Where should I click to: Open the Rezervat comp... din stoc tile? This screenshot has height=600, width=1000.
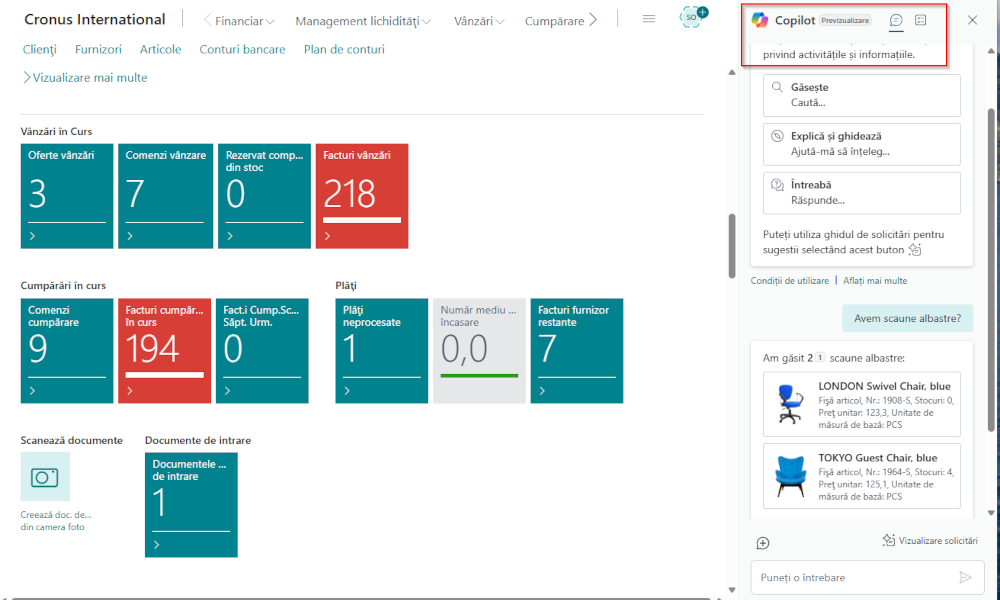pos(264,196)
